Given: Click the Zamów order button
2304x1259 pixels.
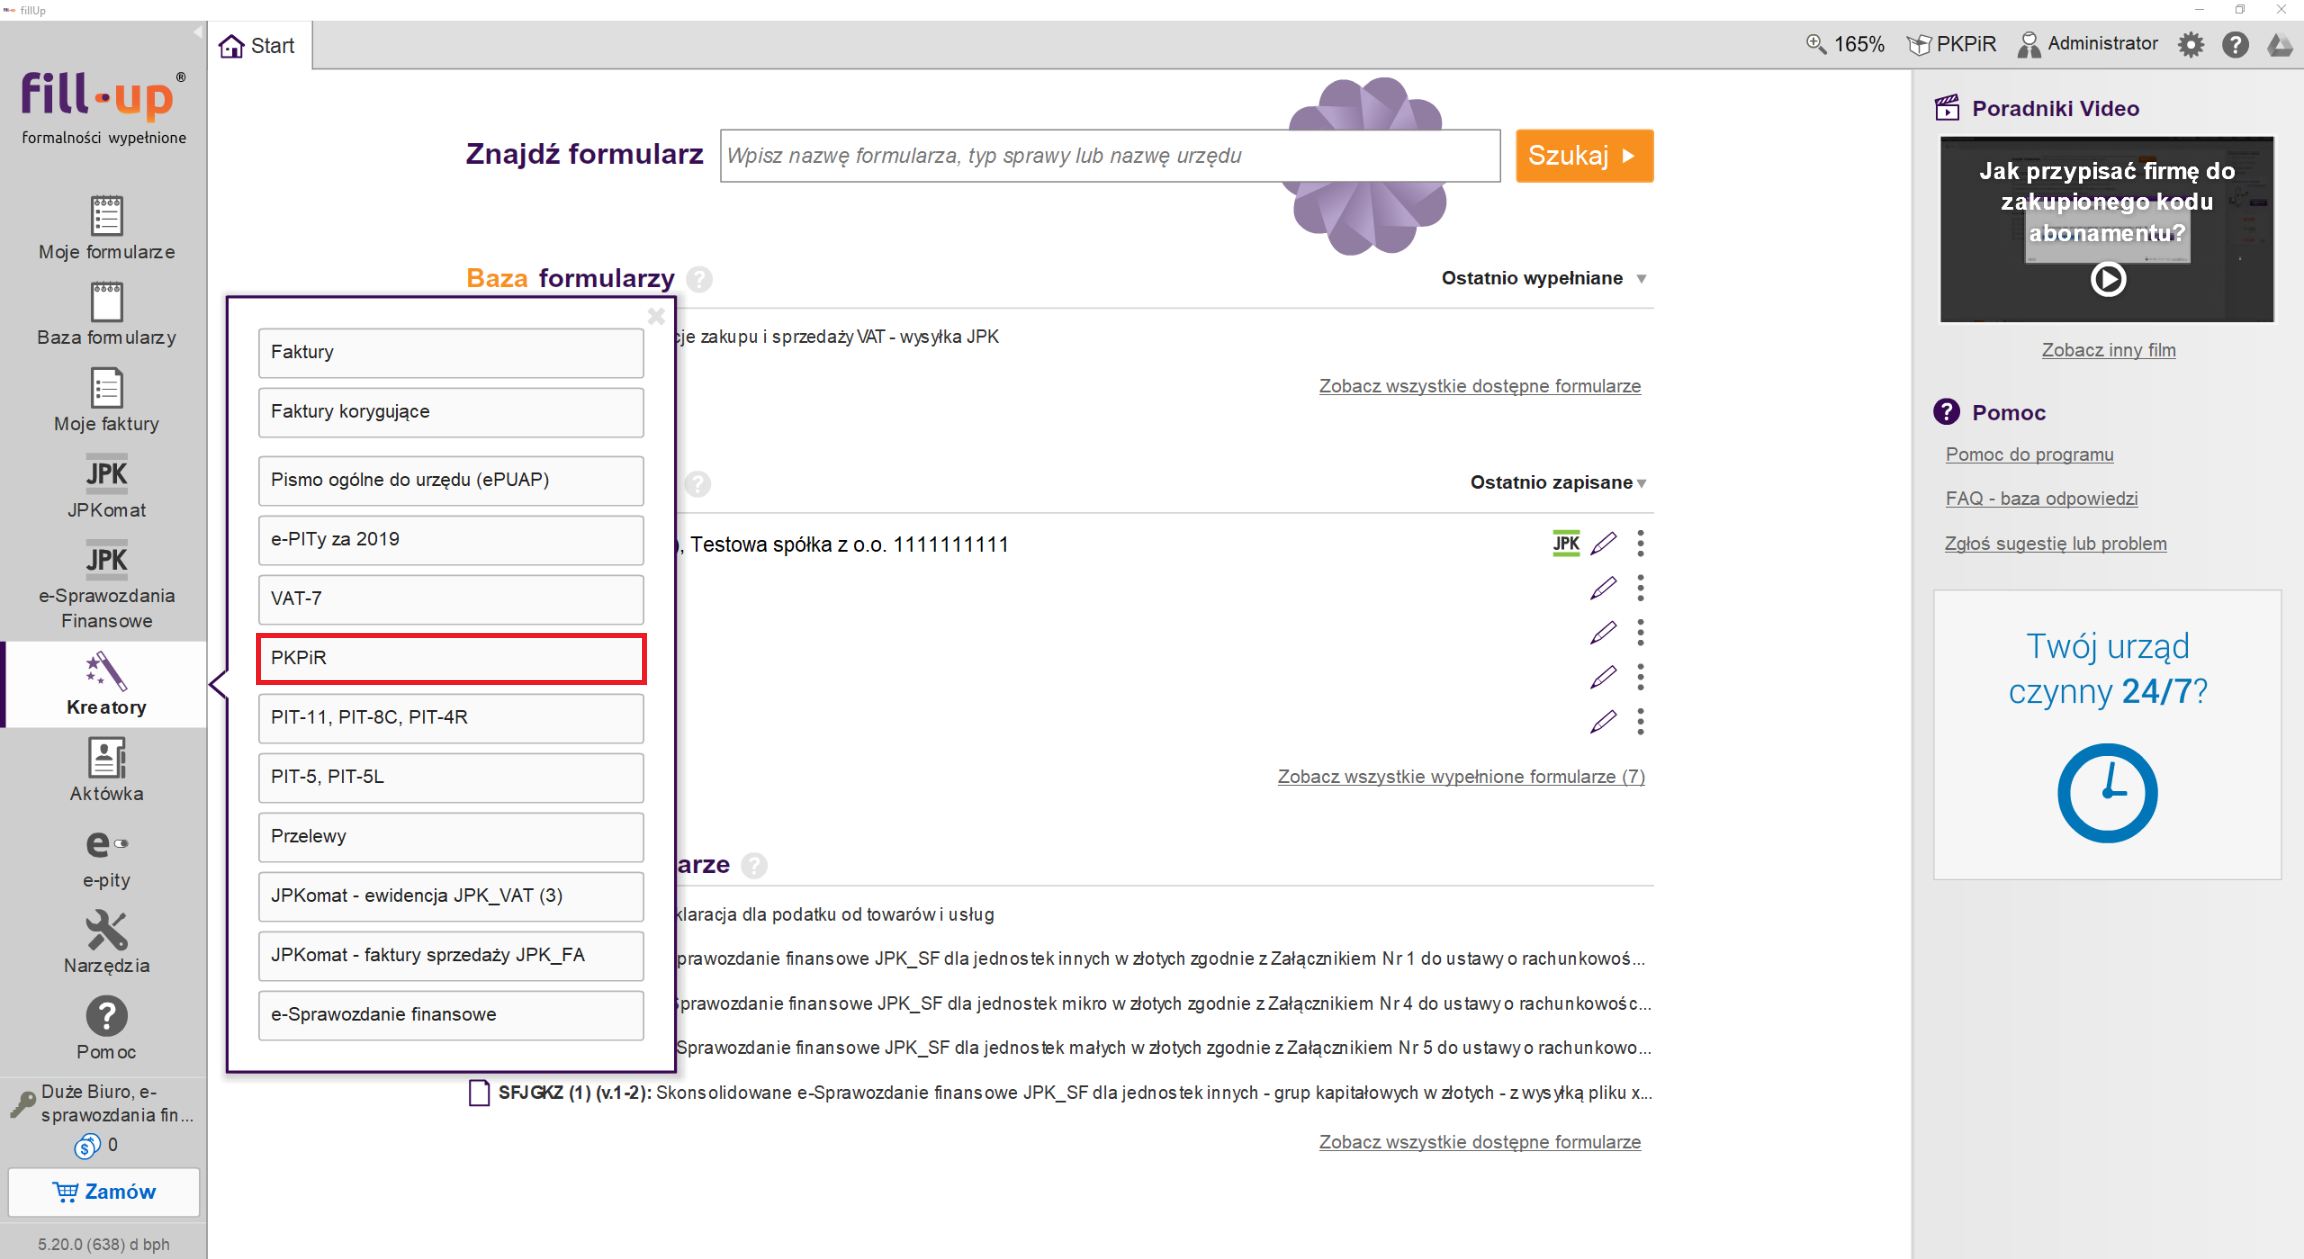Looking at the screenshot, I should pyautogui.click(x=104, y=1191).
